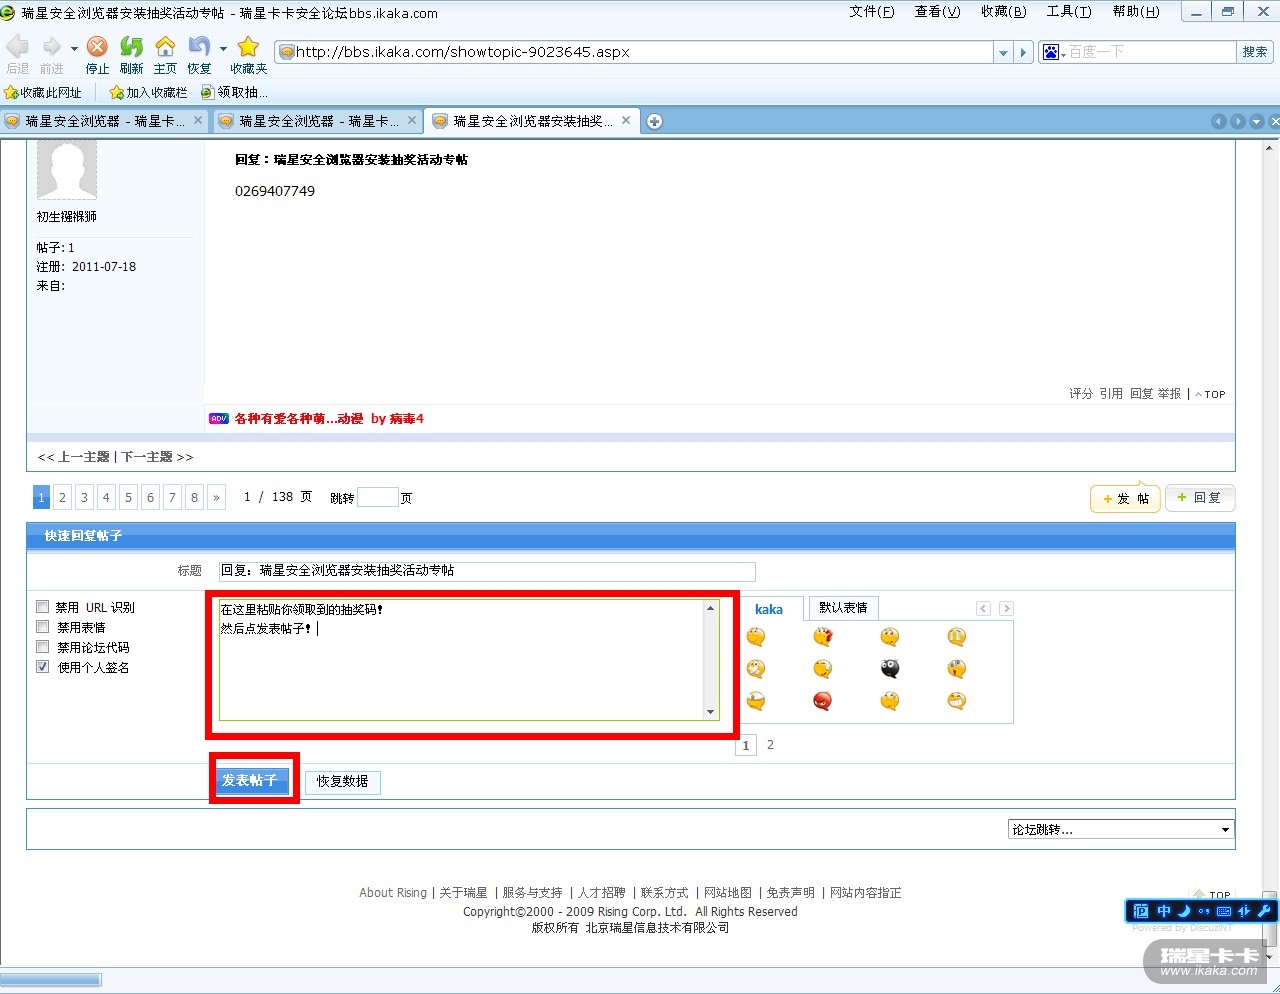Click the 标题 reply title input field
This screenshot has height=994, width=1280.
(x=487, y=571)
